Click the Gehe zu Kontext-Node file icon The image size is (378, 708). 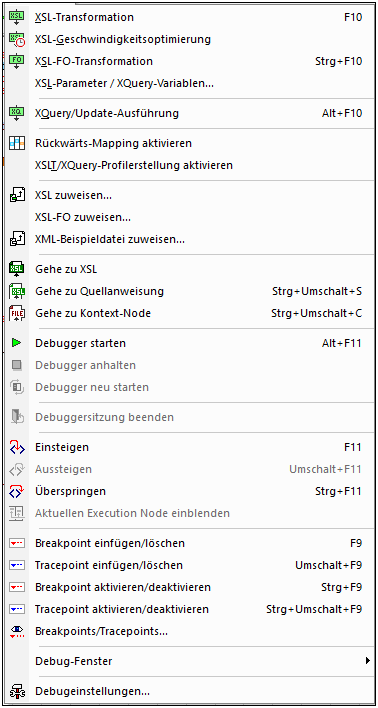tap(17, 313)
